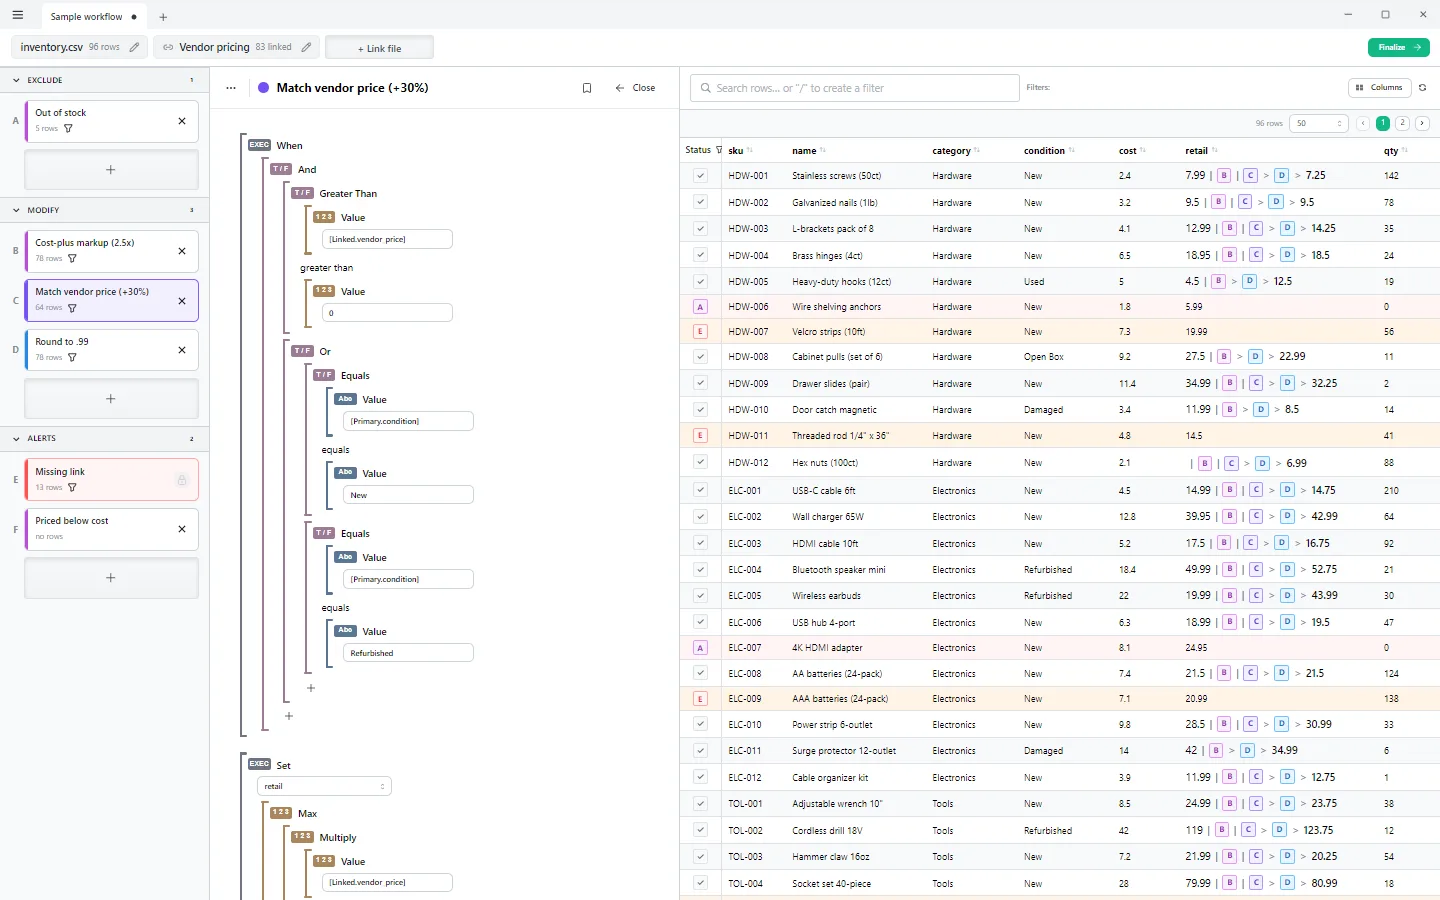Go to next page of rows
1440x900 pixels.
pyautogui.click(x=1422, y=123)
